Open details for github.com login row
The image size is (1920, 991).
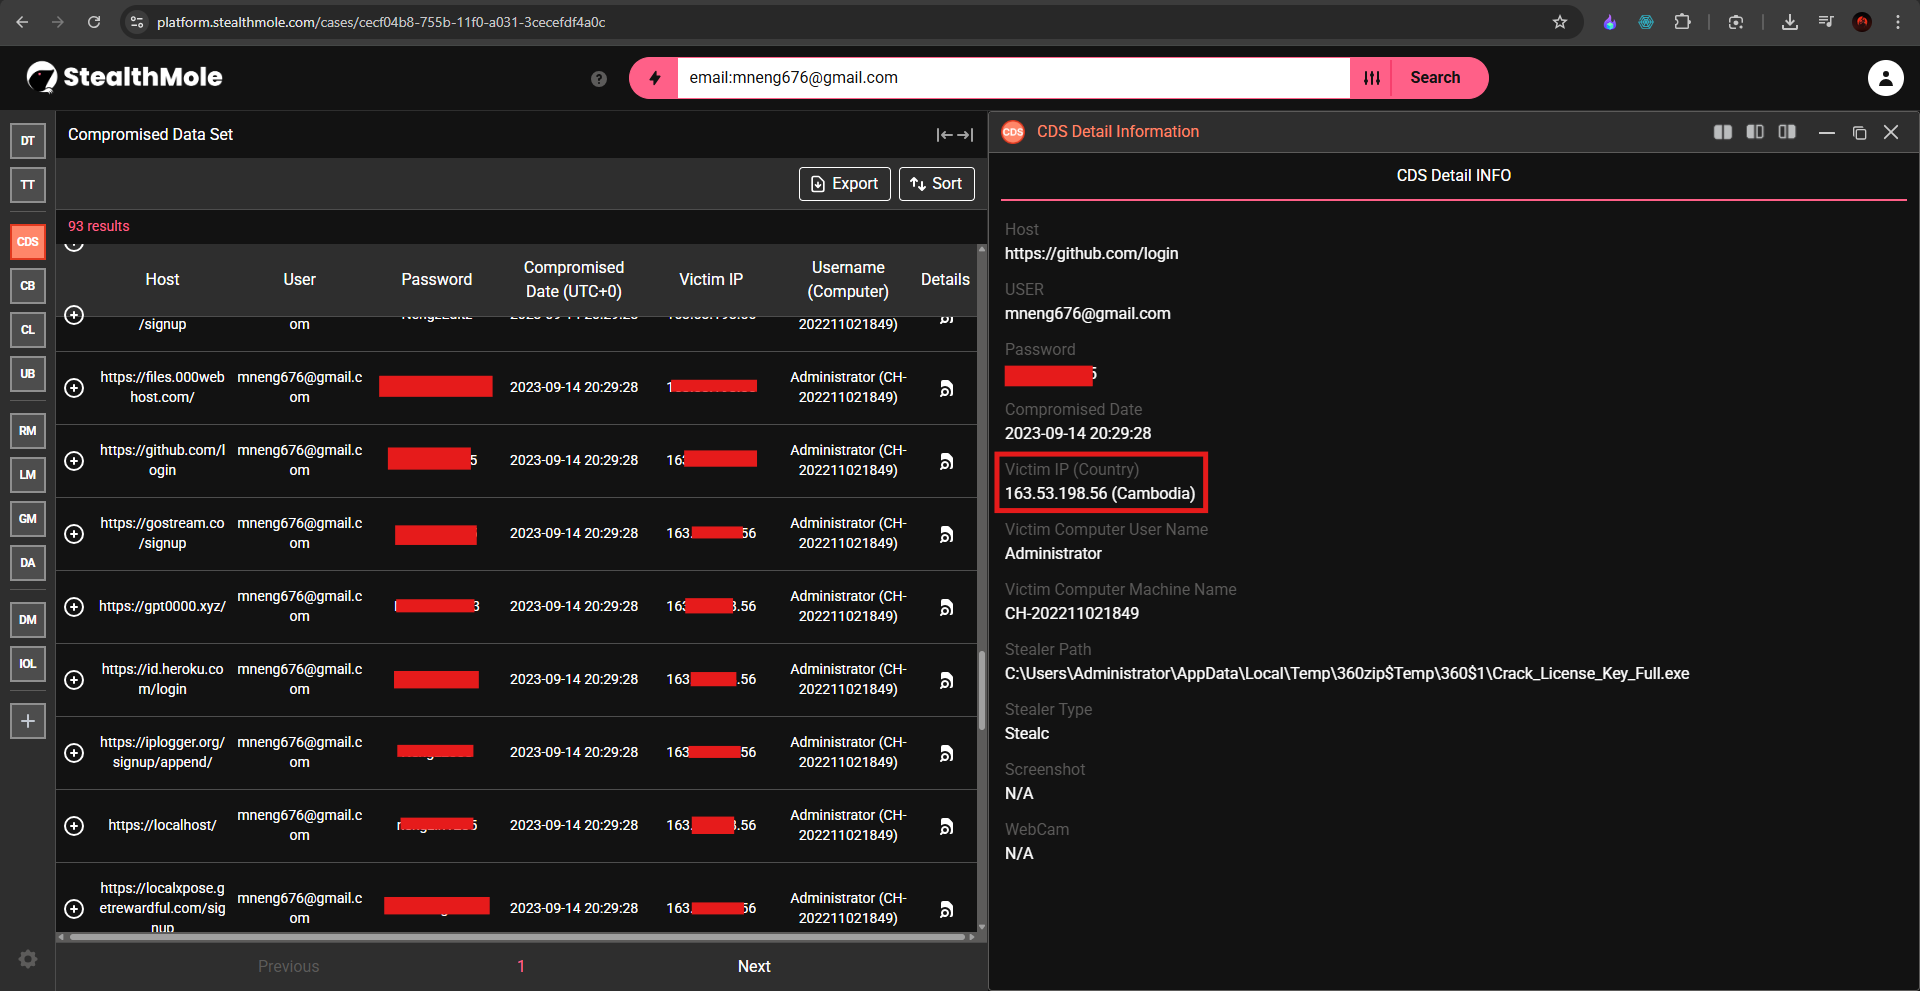(x=946, y=461)
